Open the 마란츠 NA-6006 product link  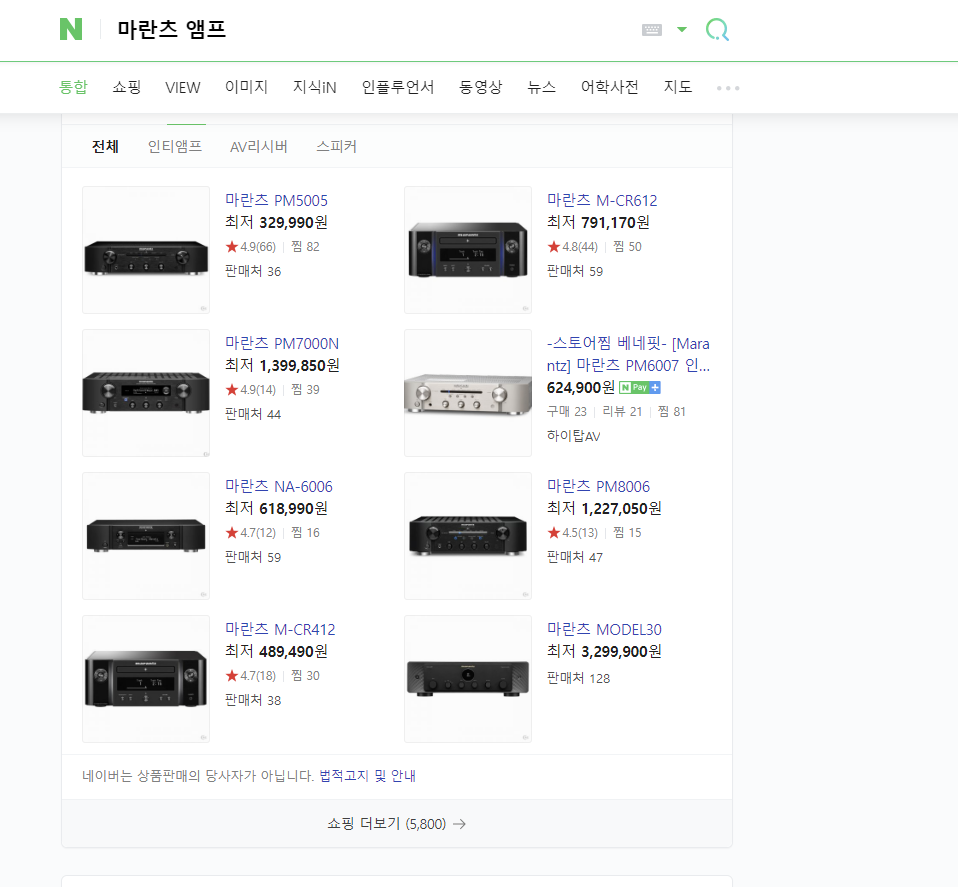click(279, 486)
